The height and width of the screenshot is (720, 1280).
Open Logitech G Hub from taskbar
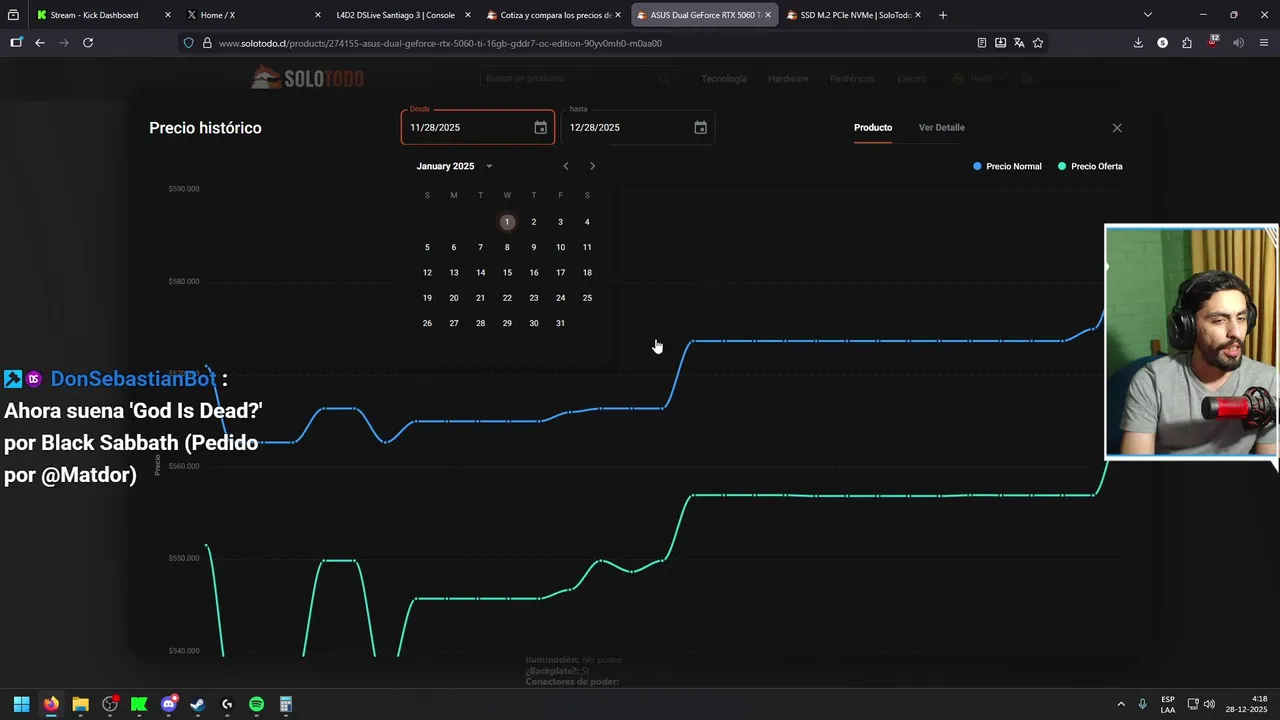point(227,704)
